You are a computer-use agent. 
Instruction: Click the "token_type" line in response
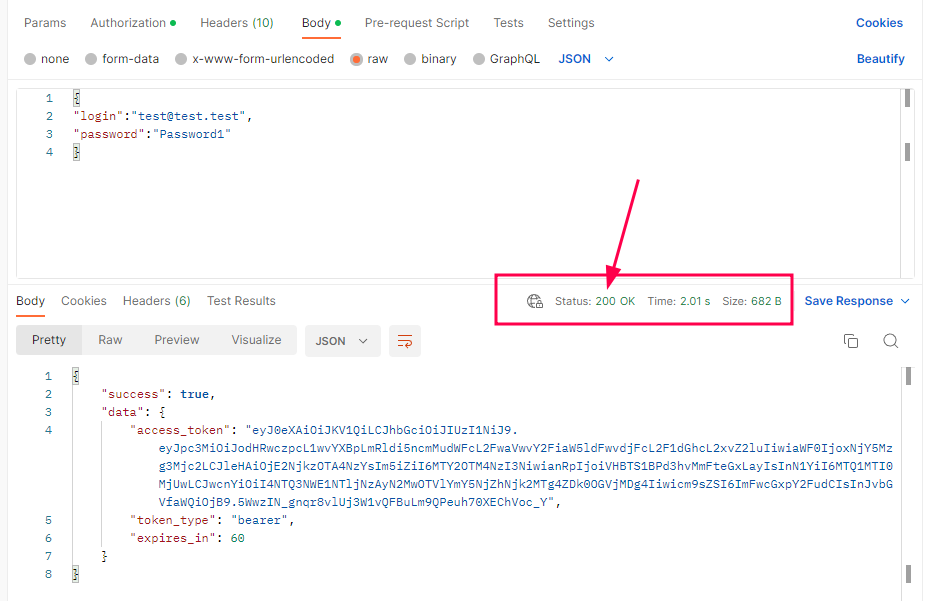[x=212, y=520]
